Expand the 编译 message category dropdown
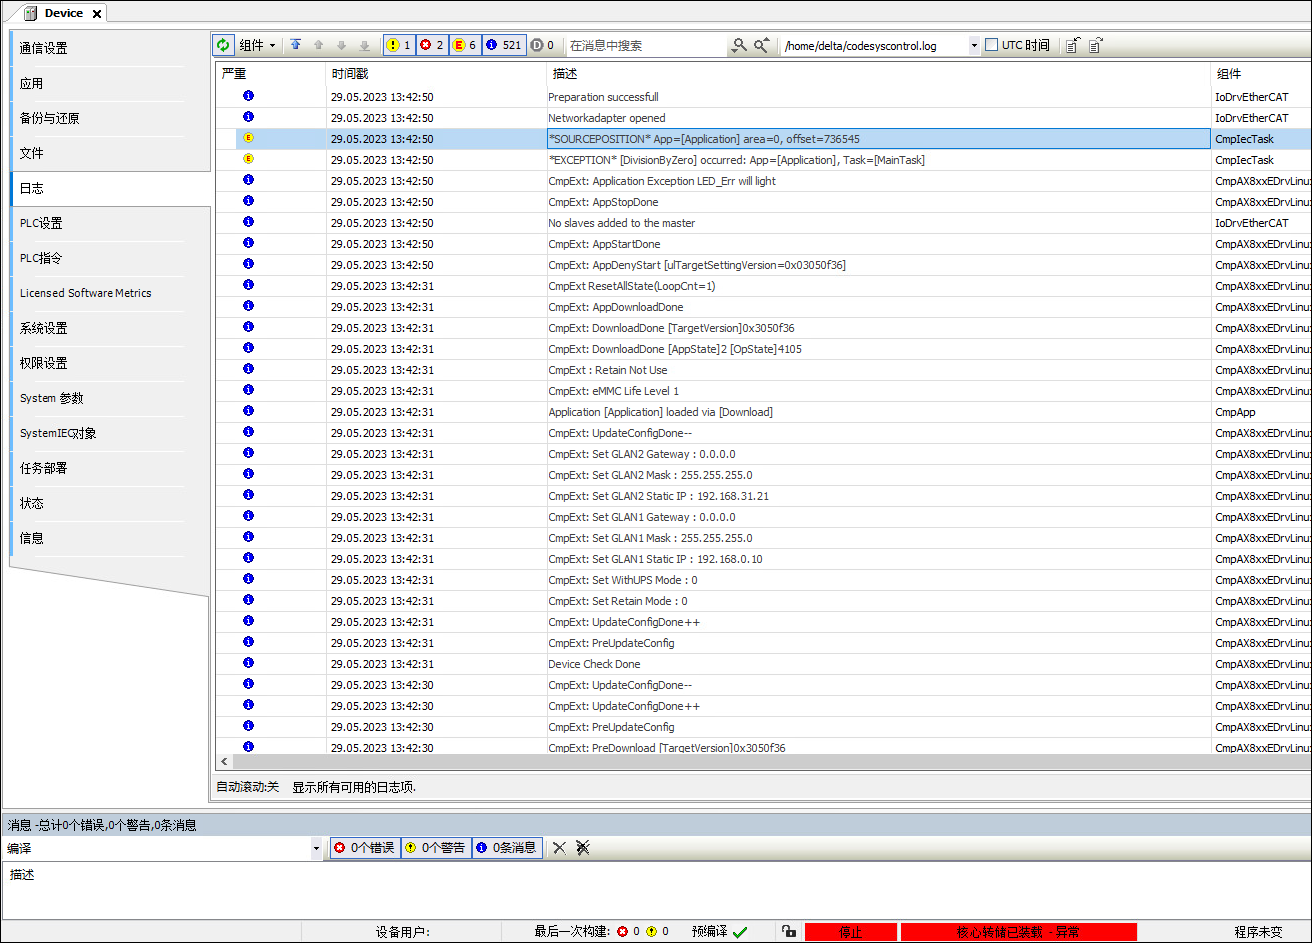This screenshot has width=1312, height=943. pos(317,848)
